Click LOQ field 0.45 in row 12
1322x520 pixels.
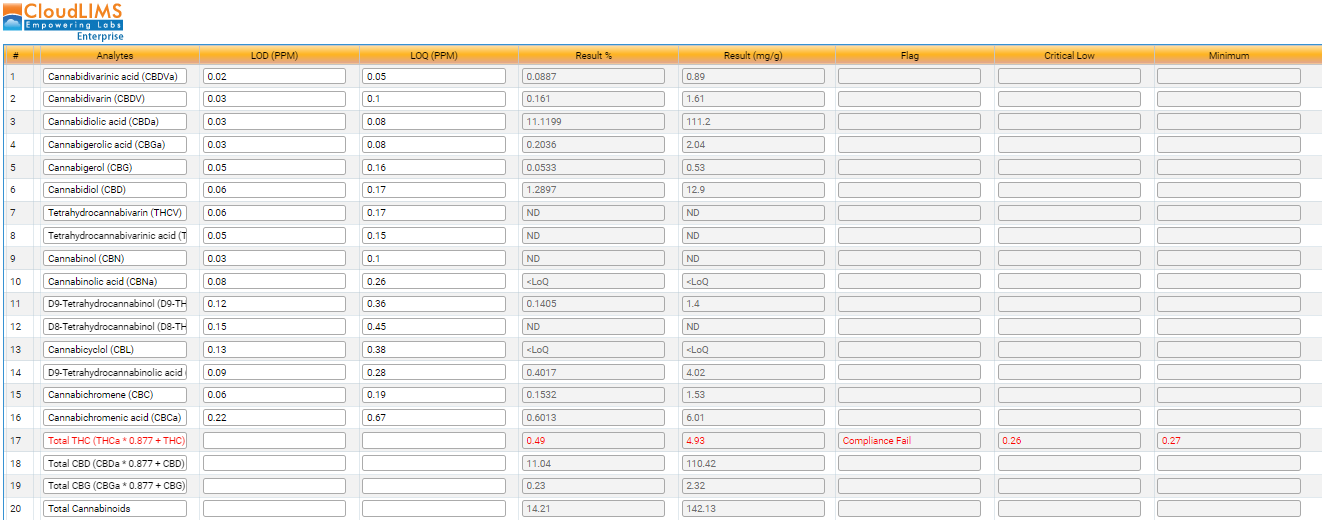pos(434,327)
